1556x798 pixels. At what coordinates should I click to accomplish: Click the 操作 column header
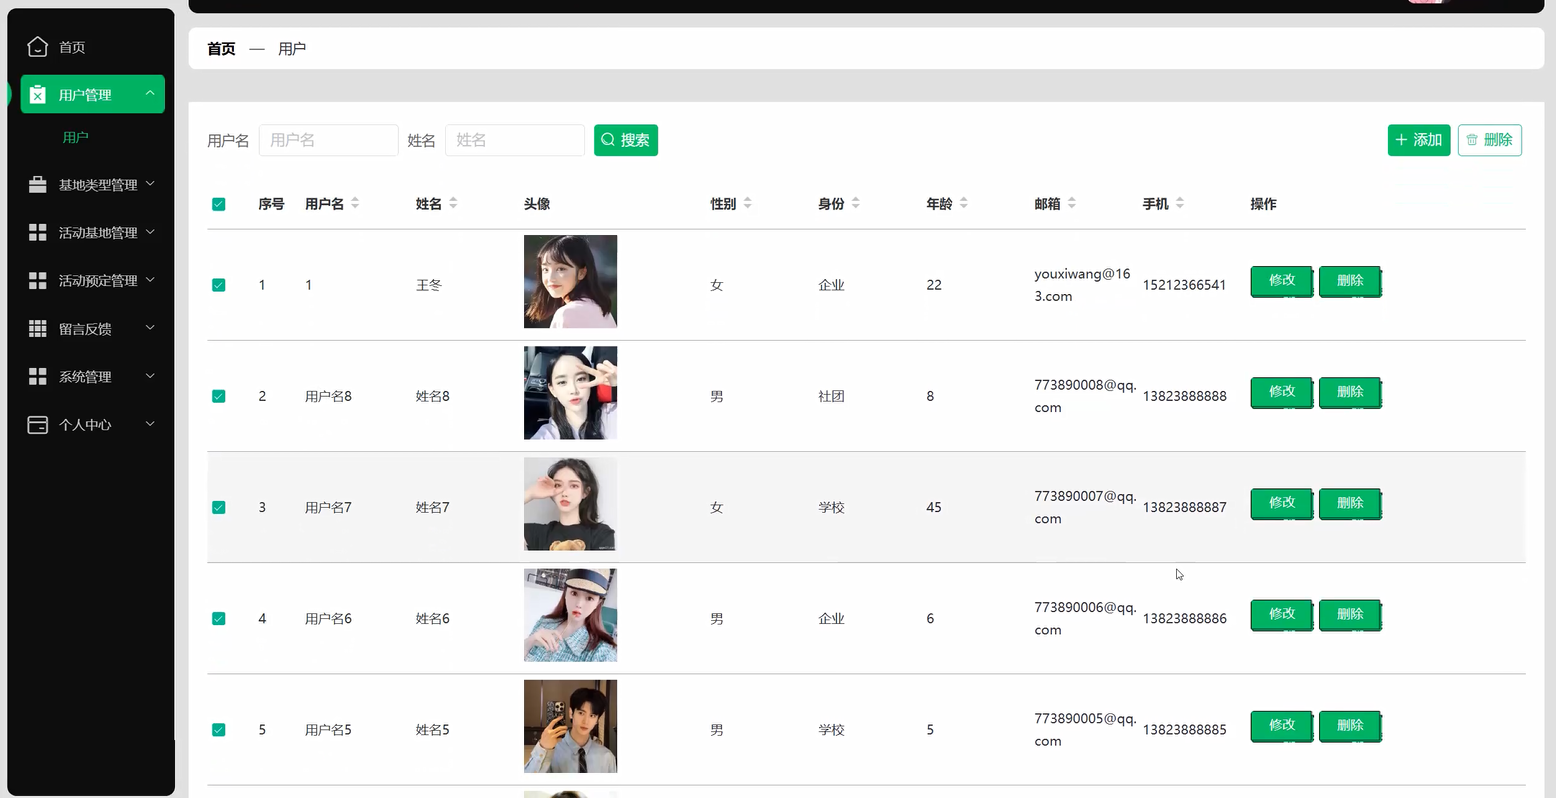coord(1263,204)
